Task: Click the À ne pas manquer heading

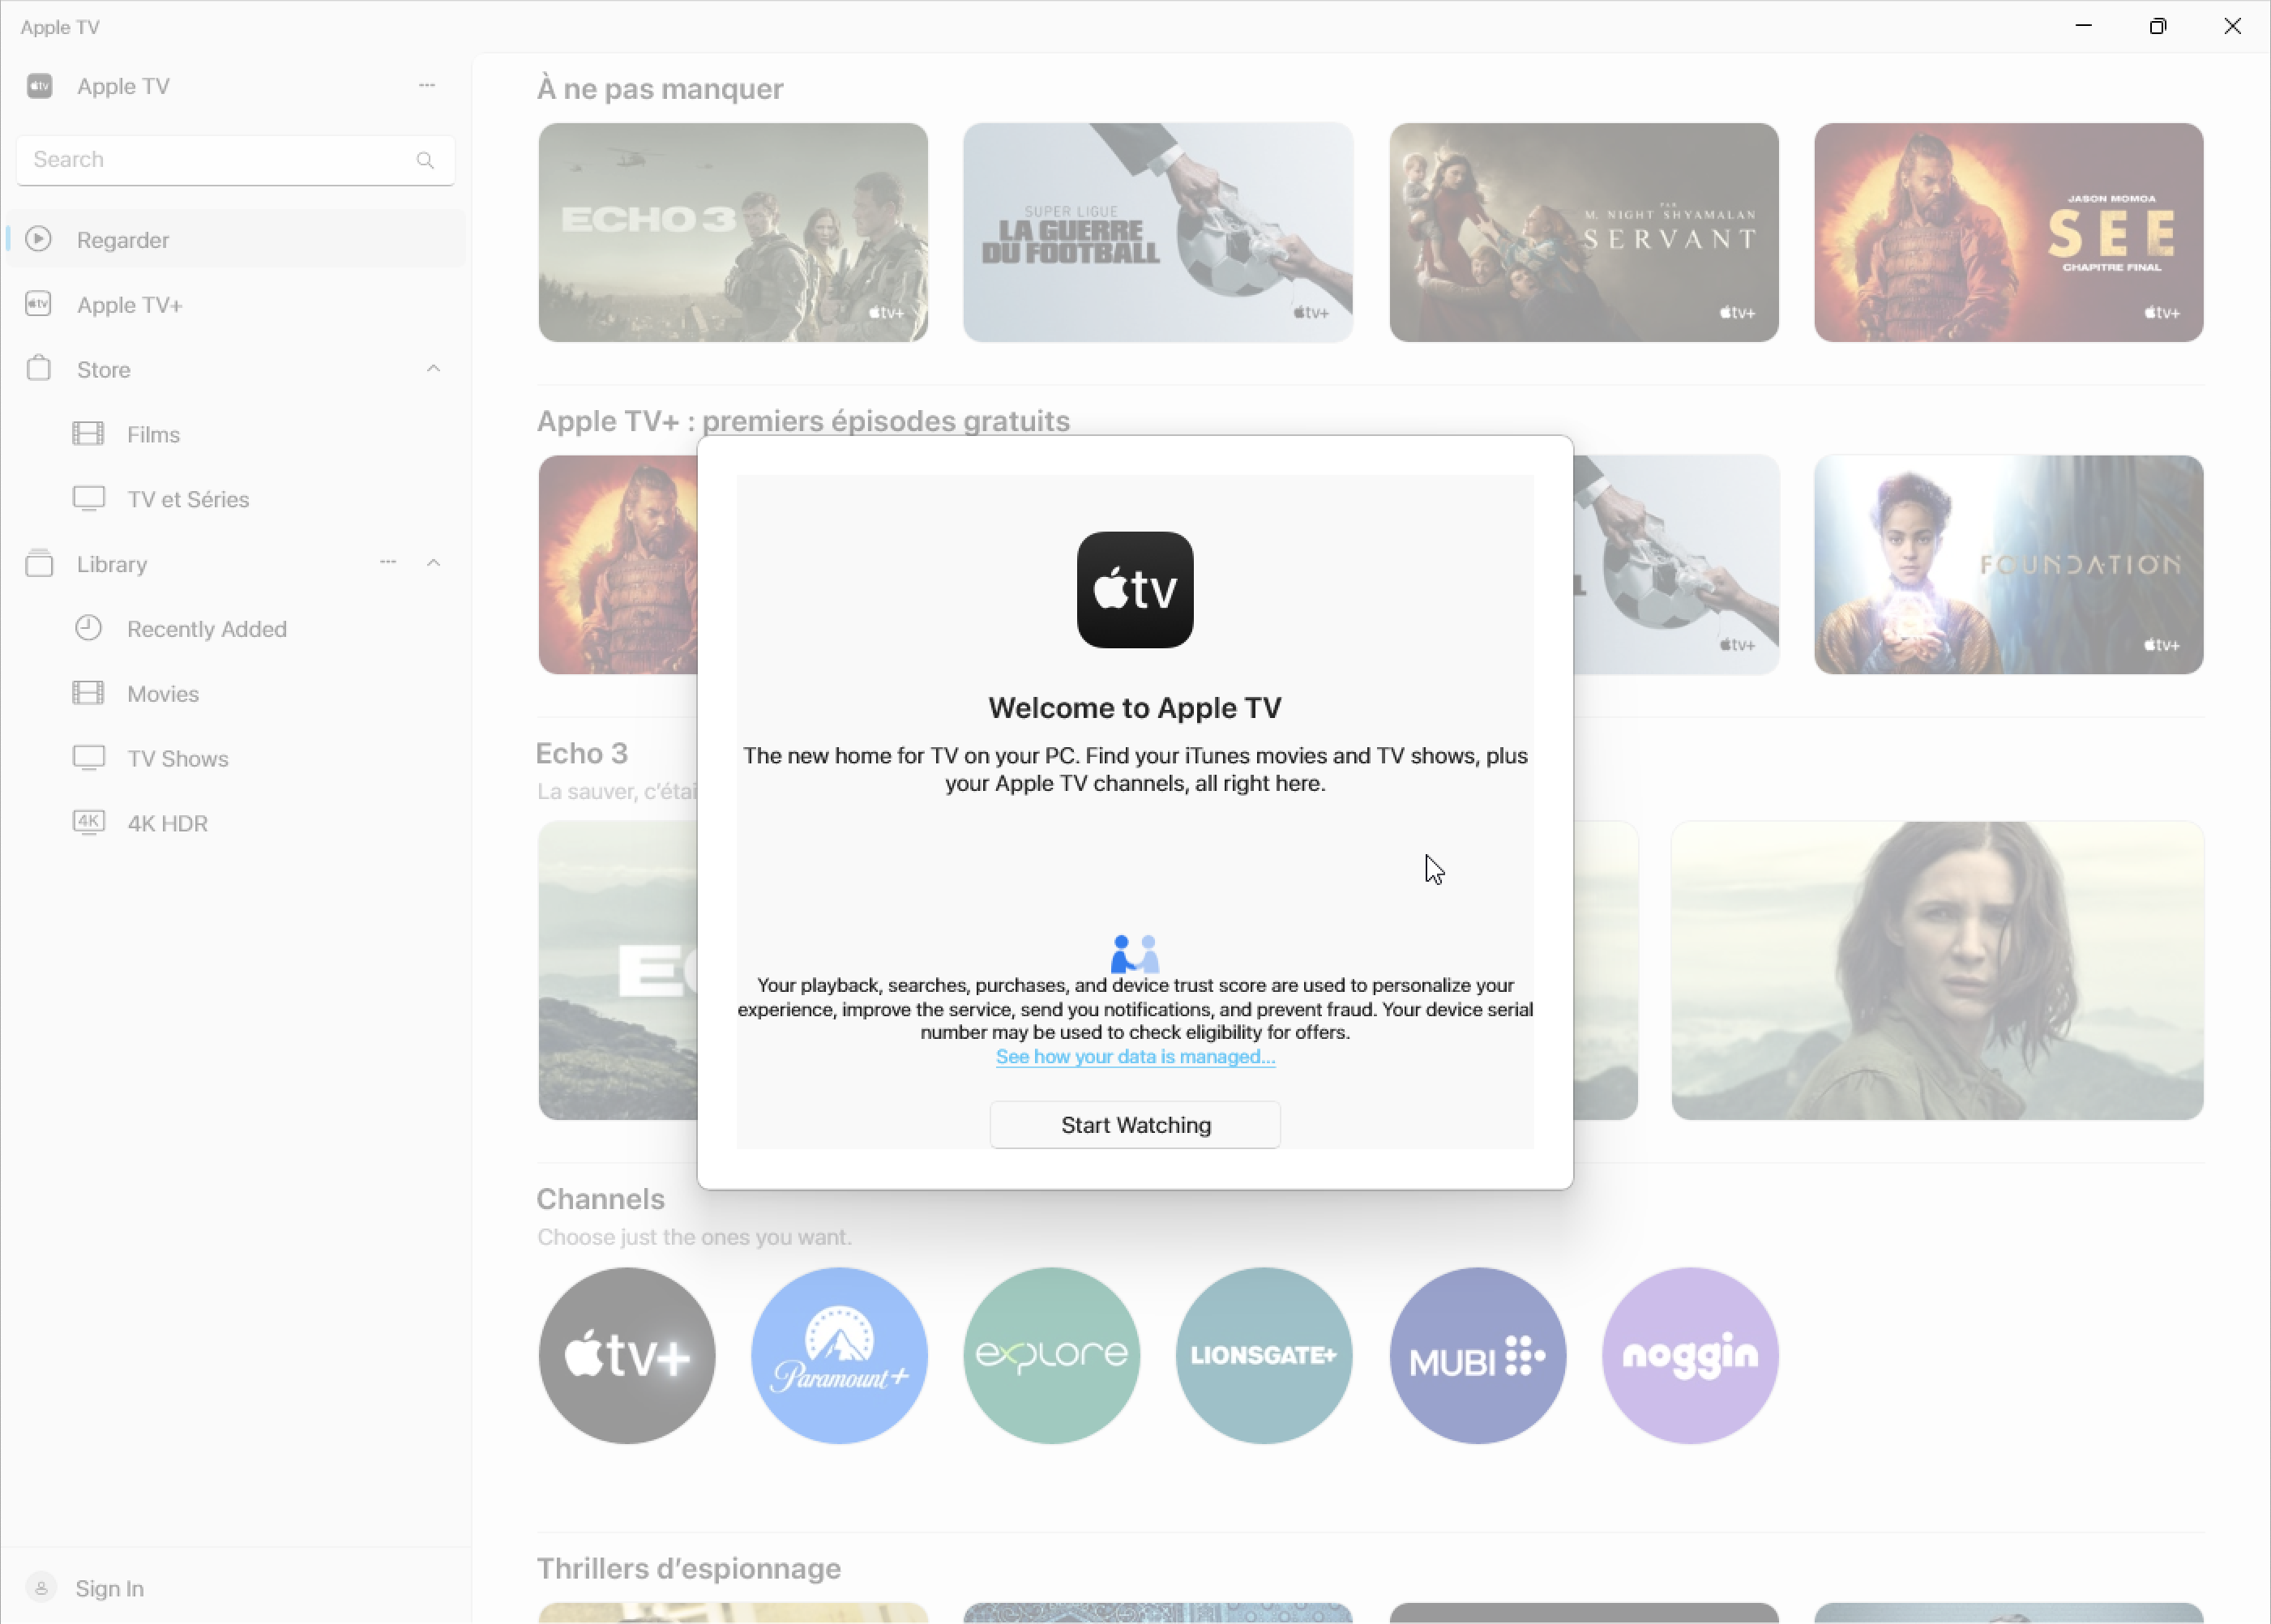Action: [660, 89]
